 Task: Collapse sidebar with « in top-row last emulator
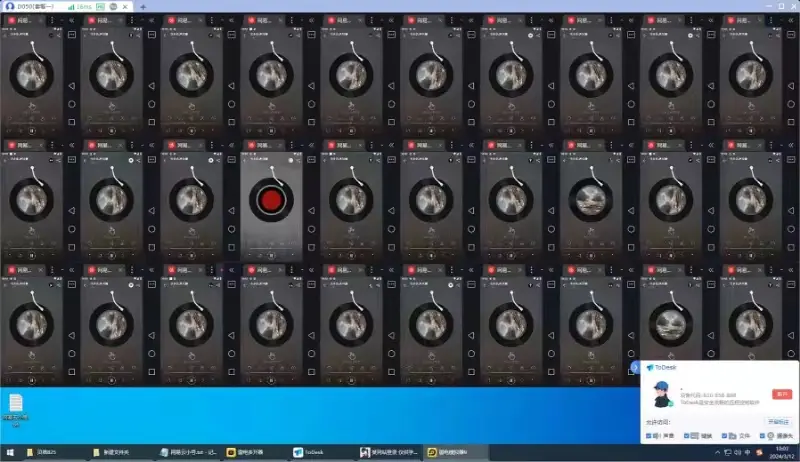click(791, 20)
